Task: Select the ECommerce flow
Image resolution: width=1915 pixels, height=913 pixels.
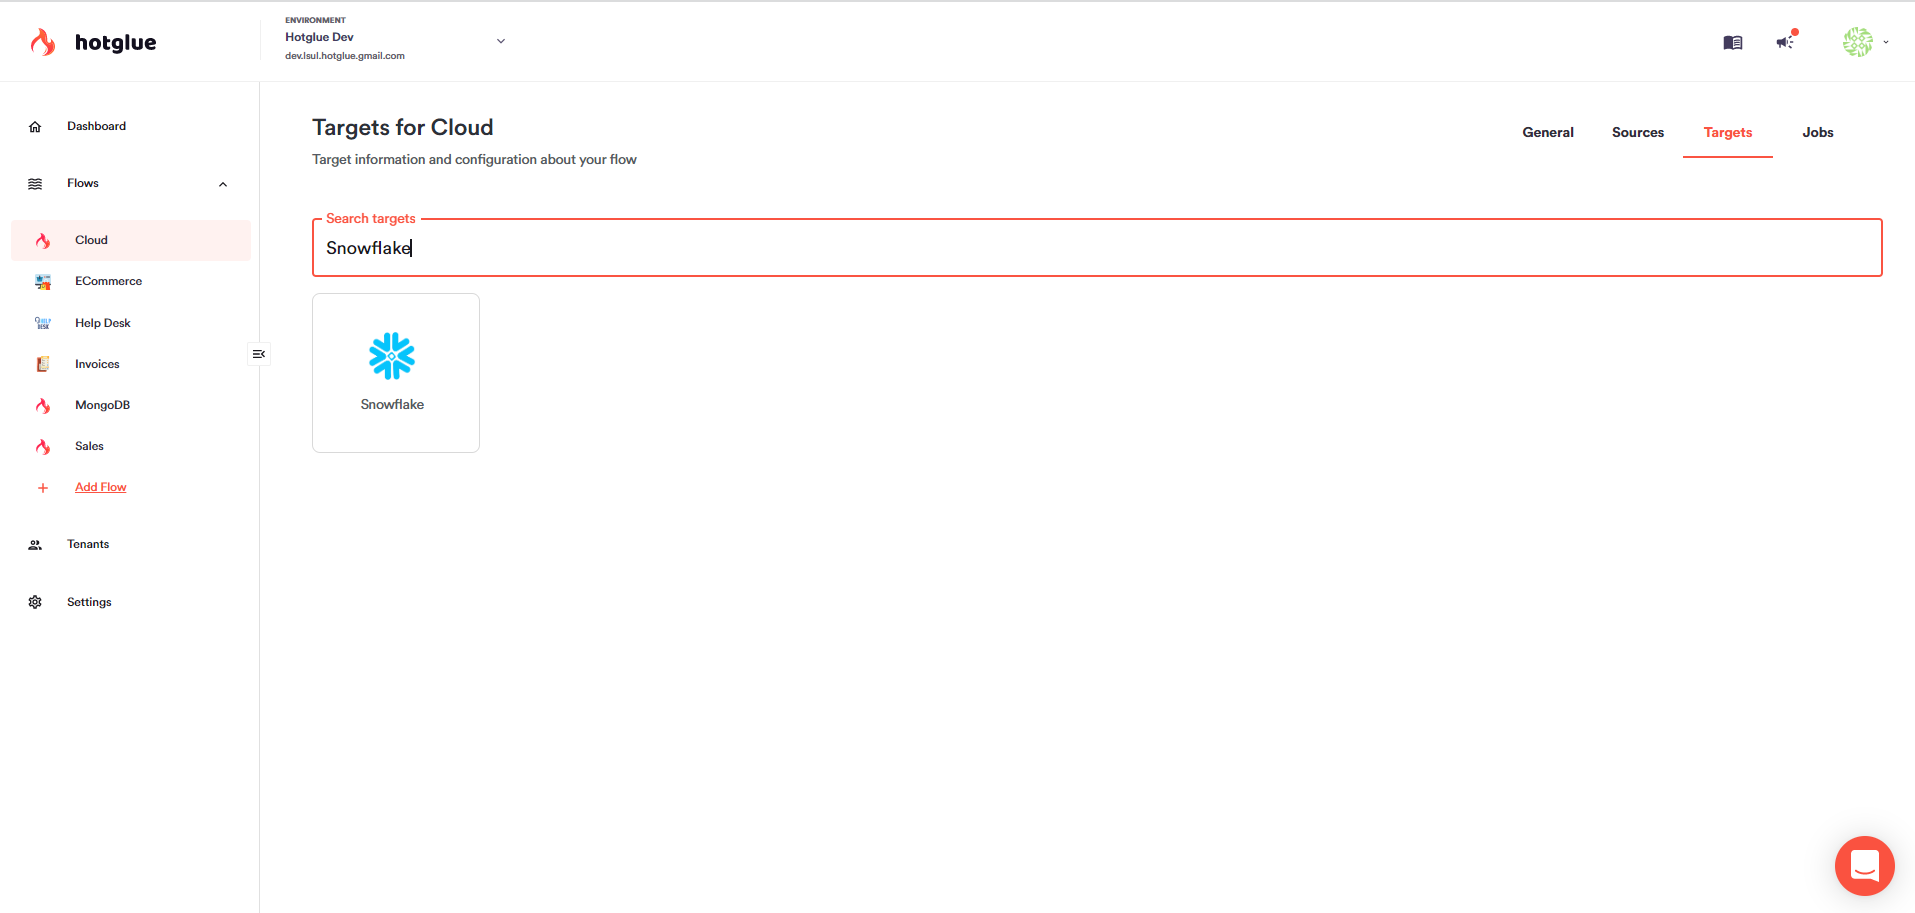Action: (x=108, y=281)
